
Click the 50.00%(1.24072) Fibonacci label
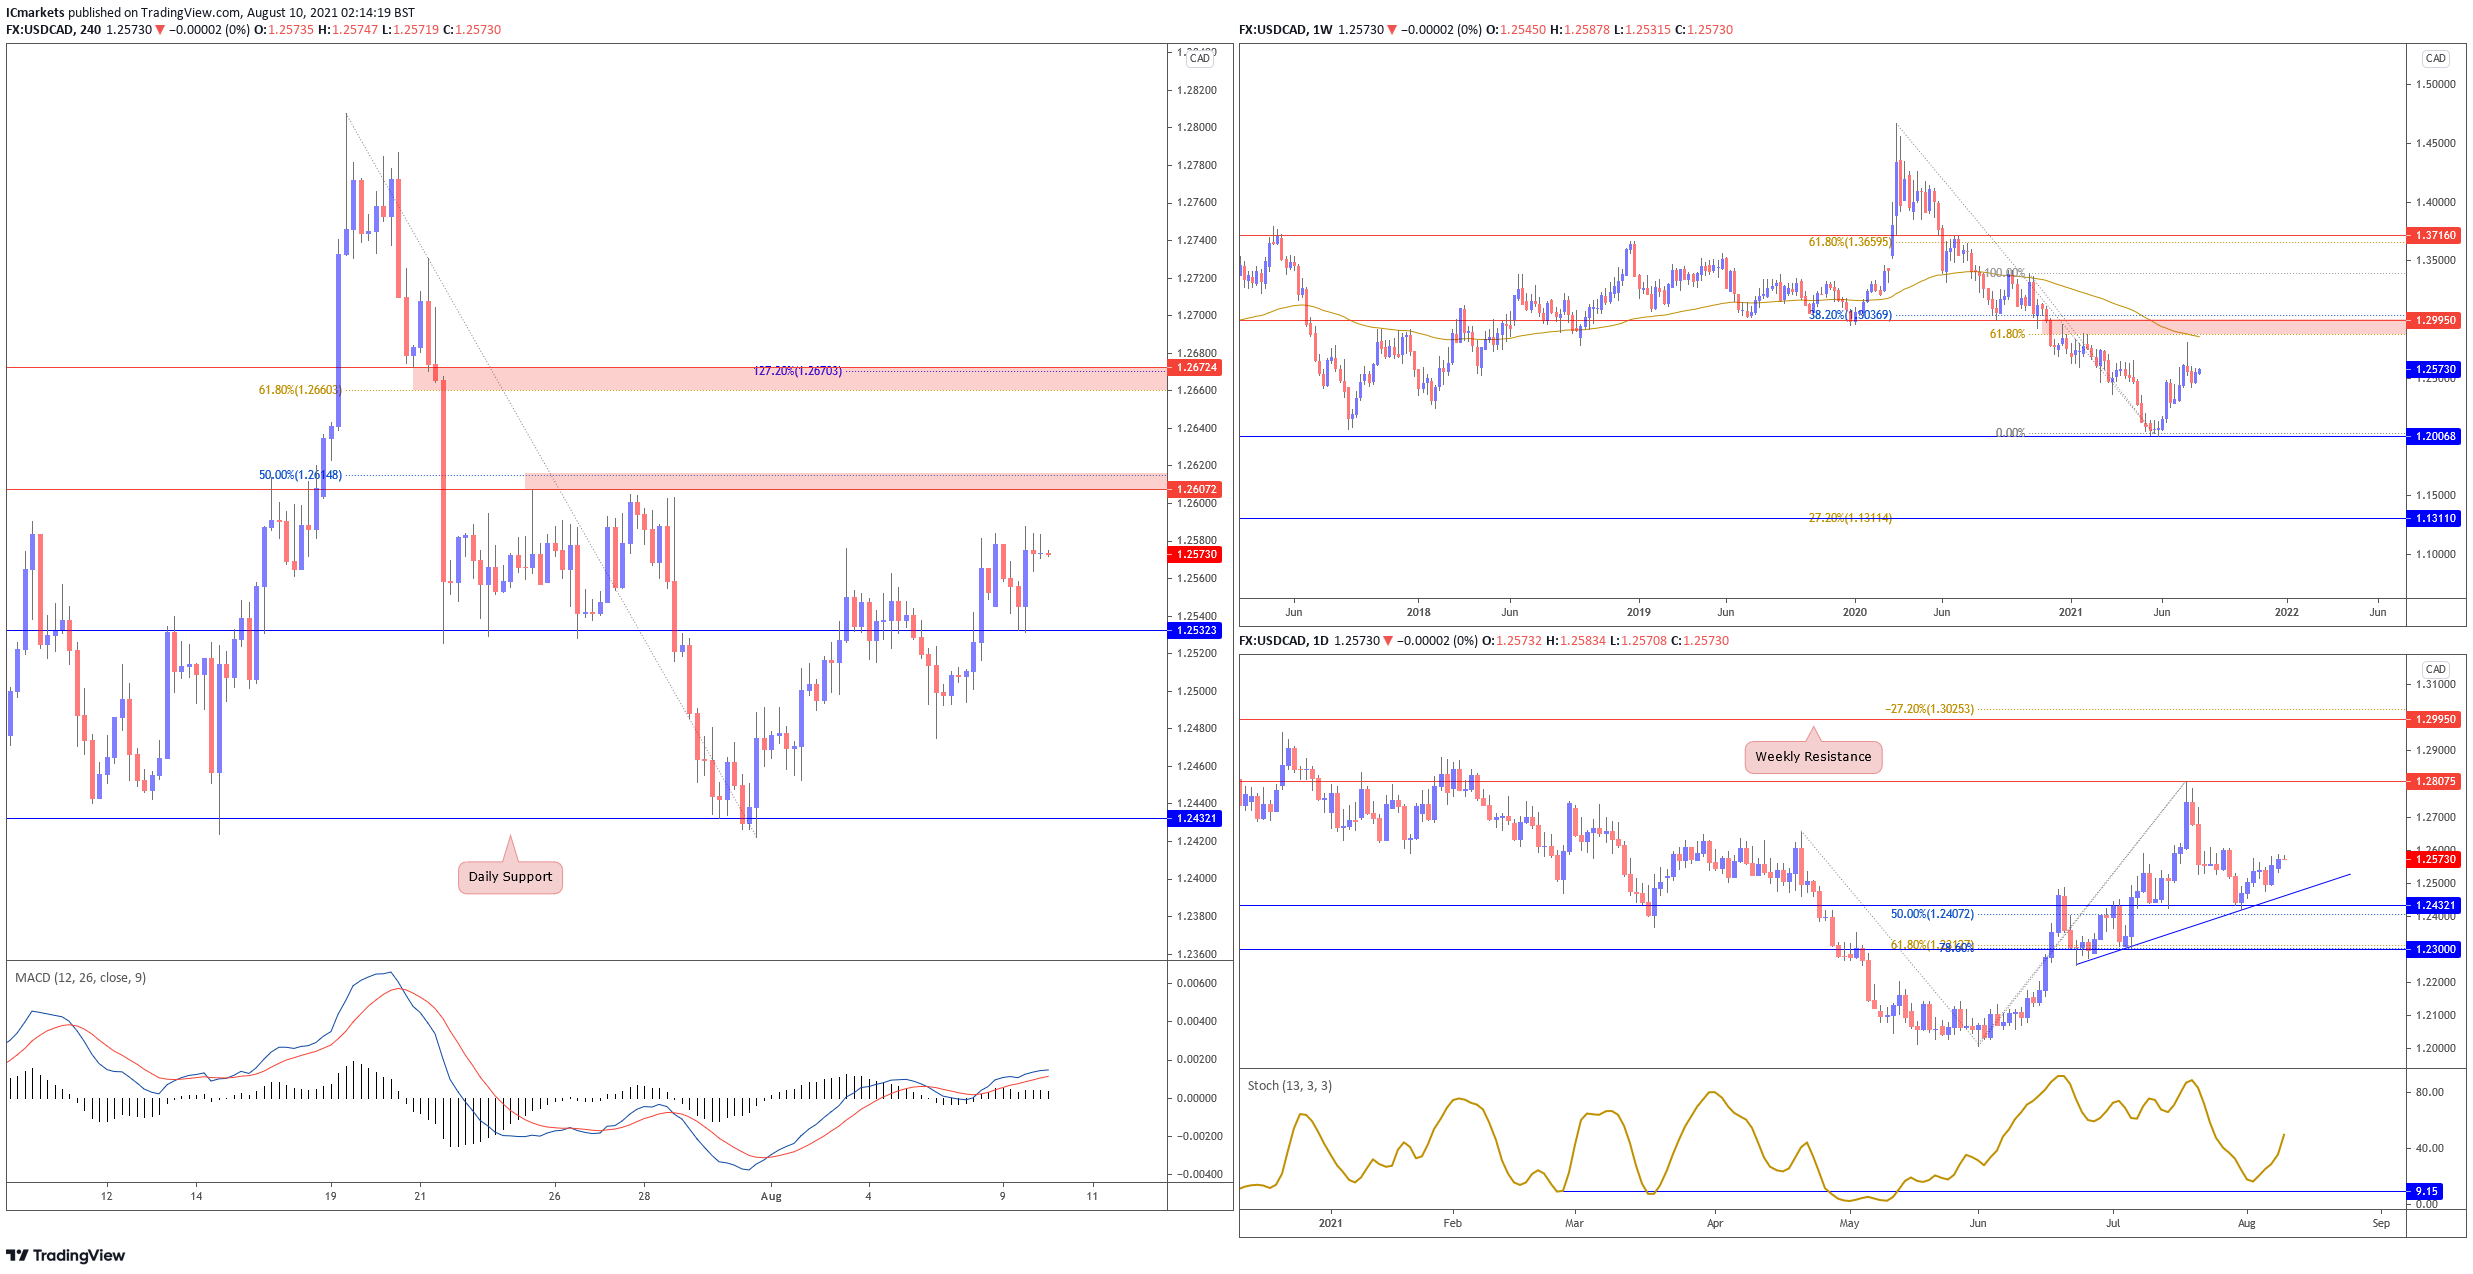tap(1932, 914)
